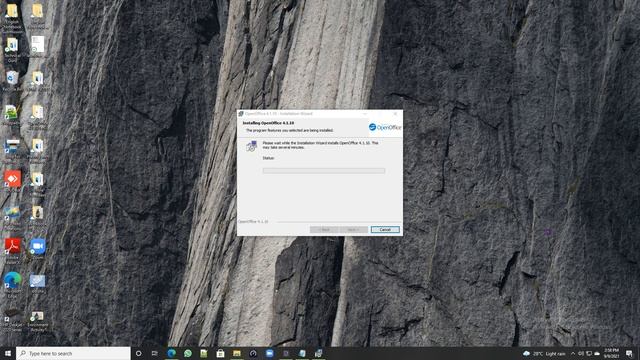This screenshot has width=640, height=360.
Task: Cancel the OpenOffice installation
Action: (x=385, y=230)
